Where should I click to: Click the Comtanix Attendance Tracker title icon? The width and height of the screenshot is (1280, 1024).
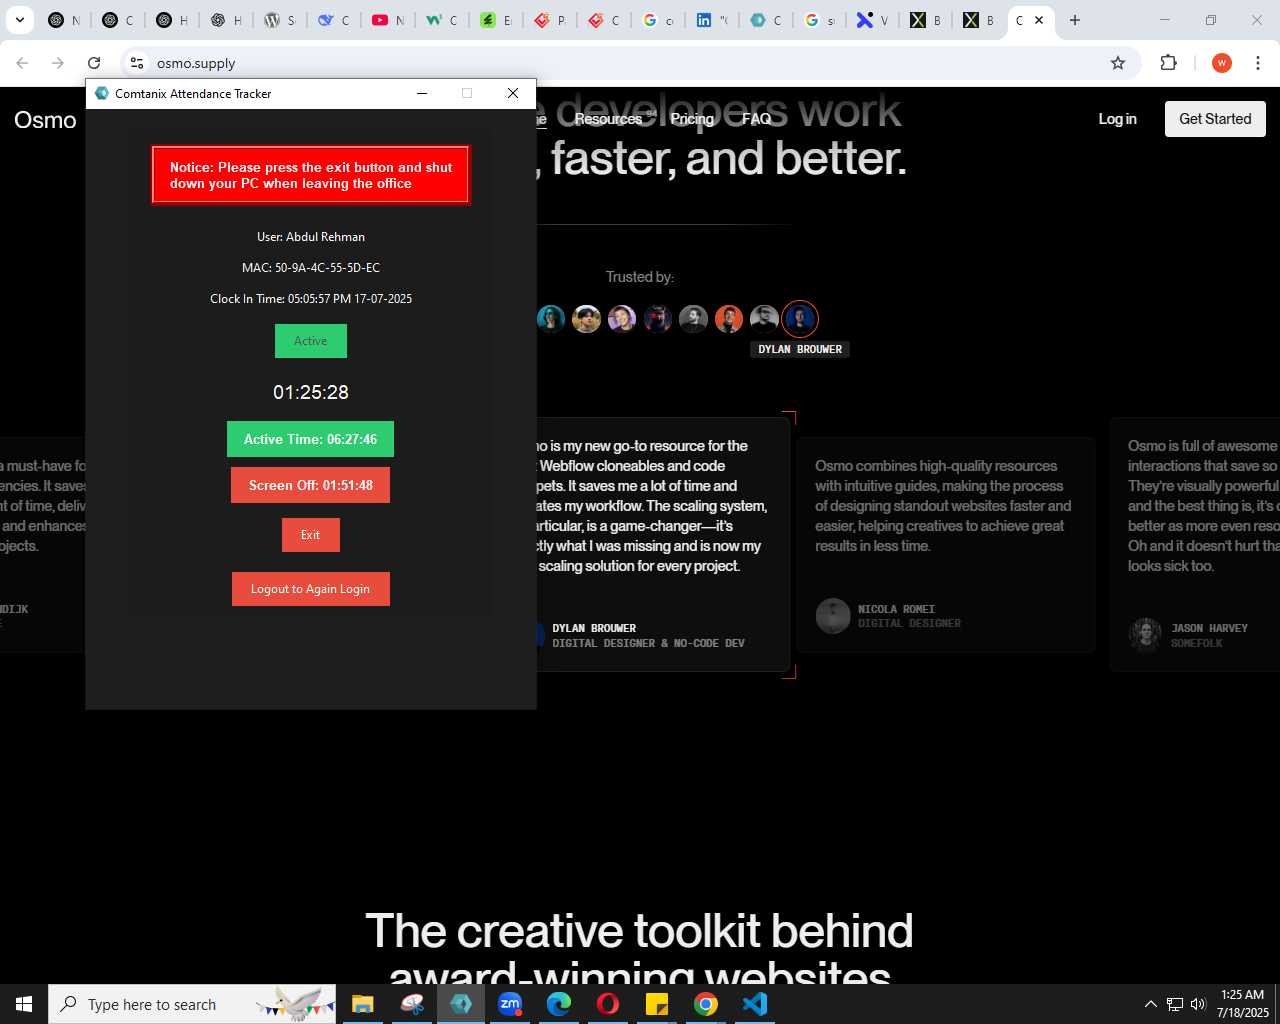click(101, 93)
